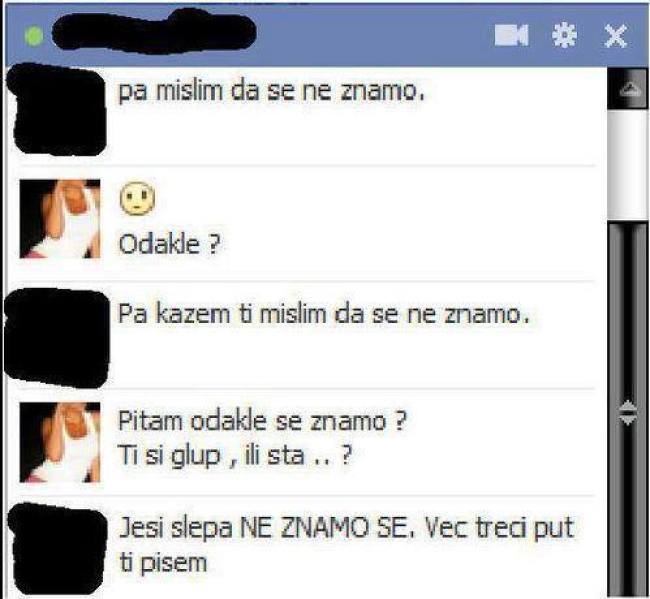650x599 pixels.
Task: Click the 'ti pisem' line
Action: pyautogui.click(x=163, y=563)
